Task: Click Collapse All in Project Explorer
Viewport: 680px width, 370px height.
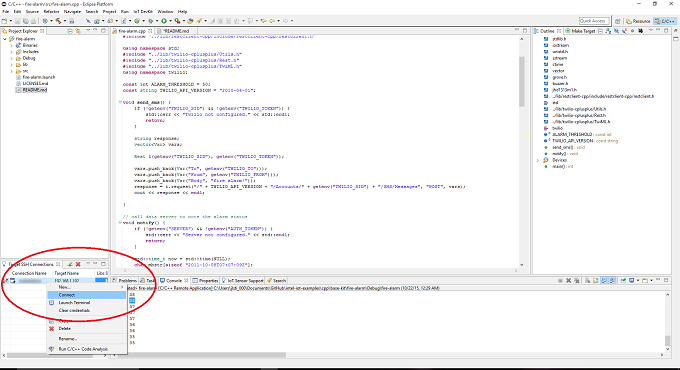Action: [x=70, y=31]
